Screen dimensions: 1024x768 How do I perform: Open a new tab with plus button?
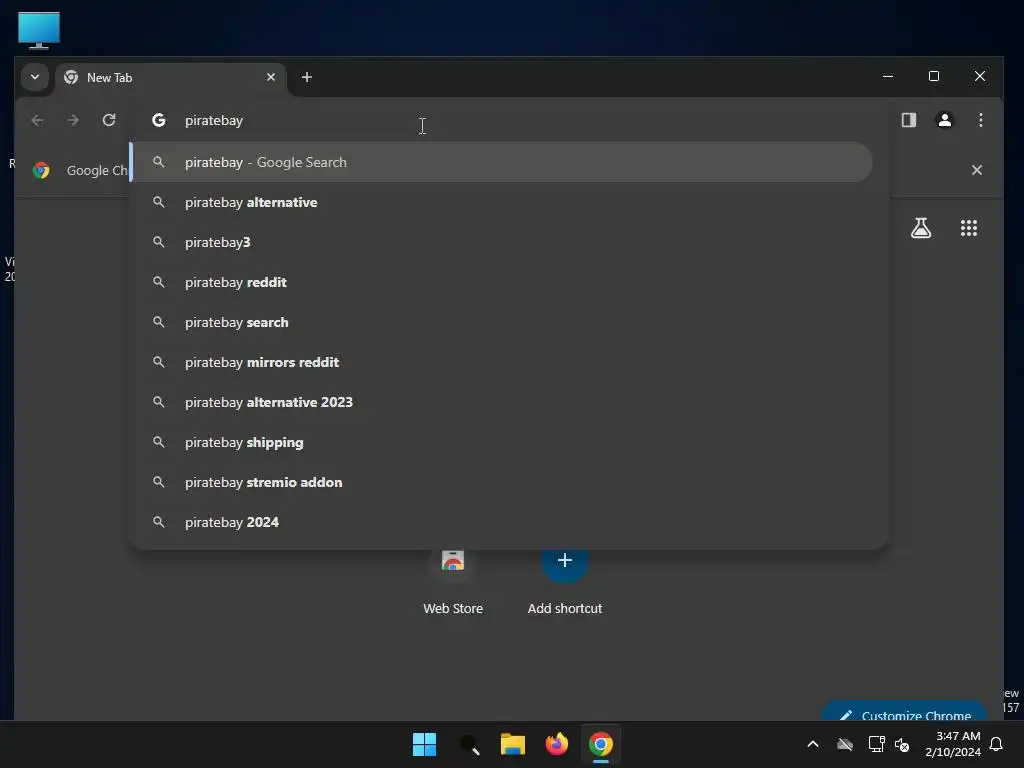pyautogui.click(x=306, y=77)
